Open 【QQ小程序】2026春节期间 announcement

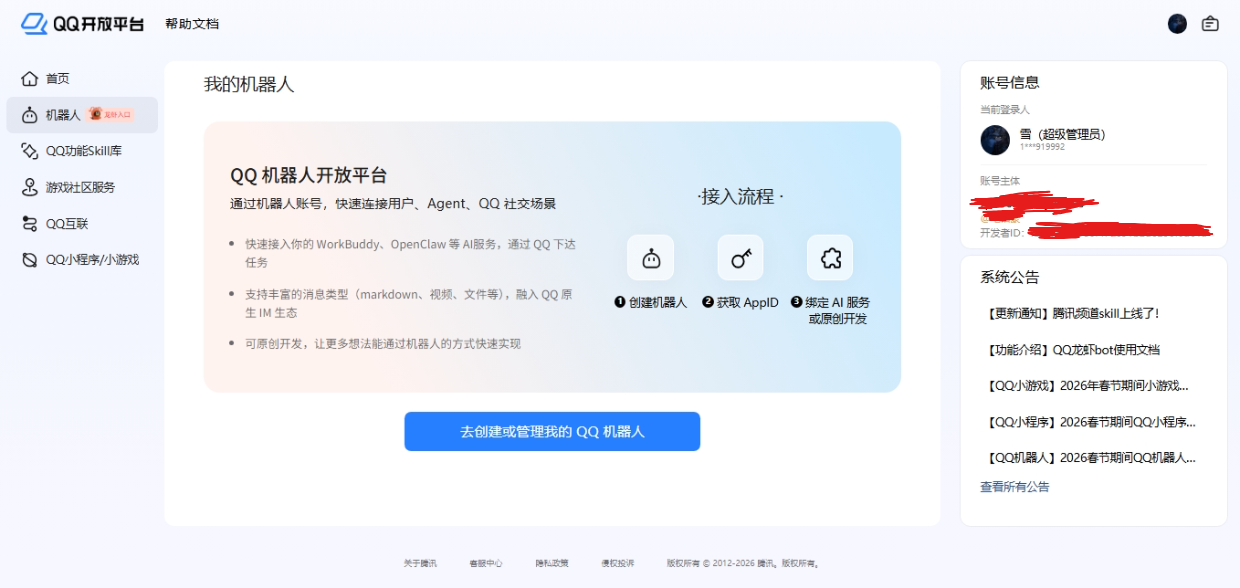tap(1090, 422)
